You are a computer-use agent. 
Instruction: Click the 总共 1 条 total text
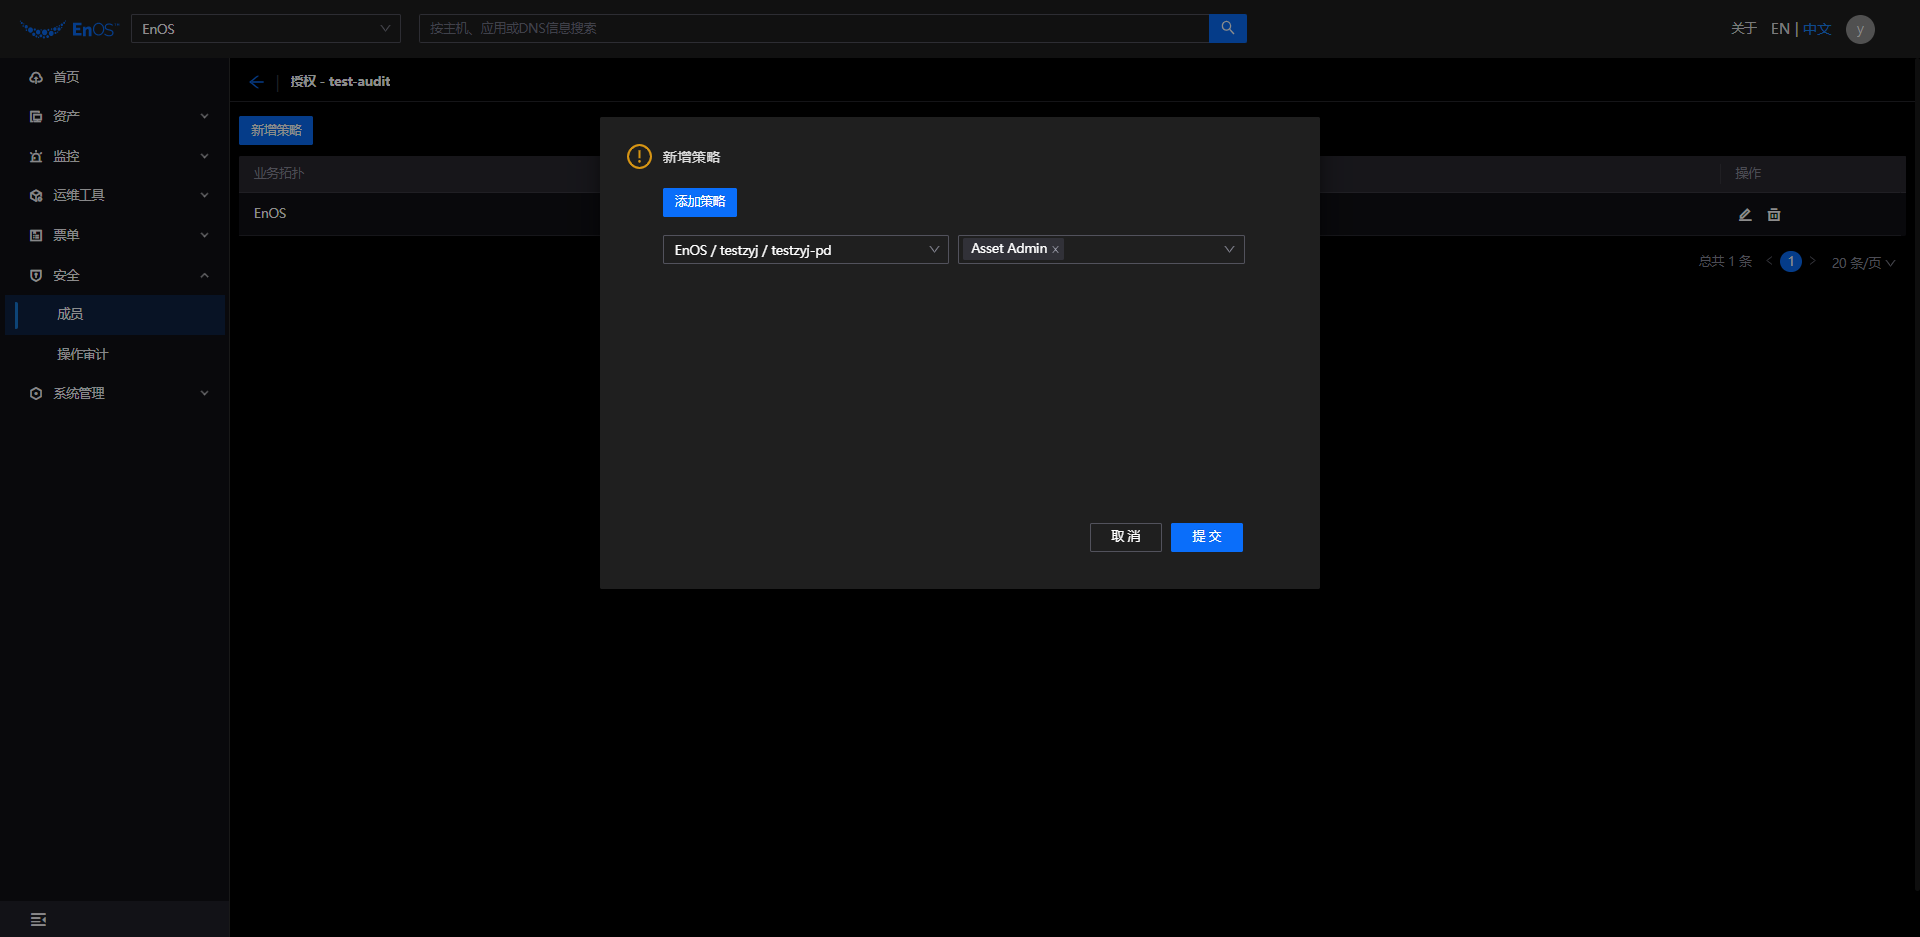pyautogui.click(x=1726, y=262)
